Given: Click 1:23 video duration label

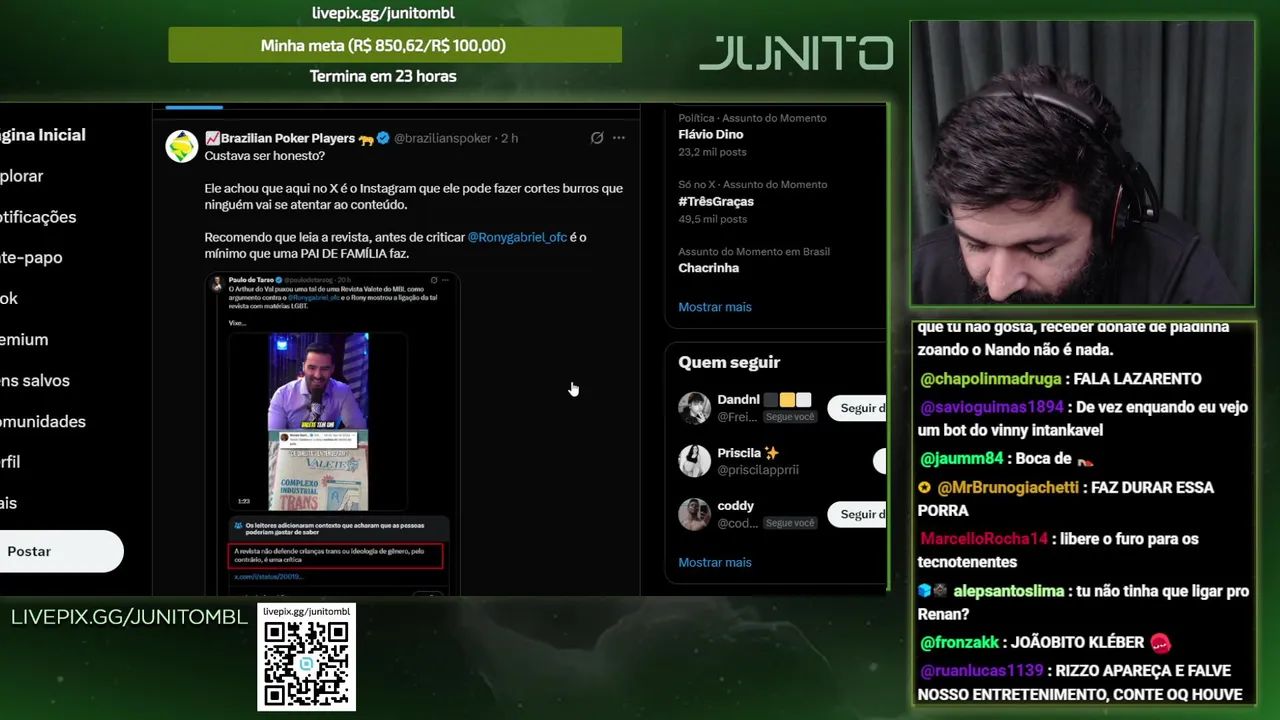Looking at the screenshot, I should coord(243,501).
